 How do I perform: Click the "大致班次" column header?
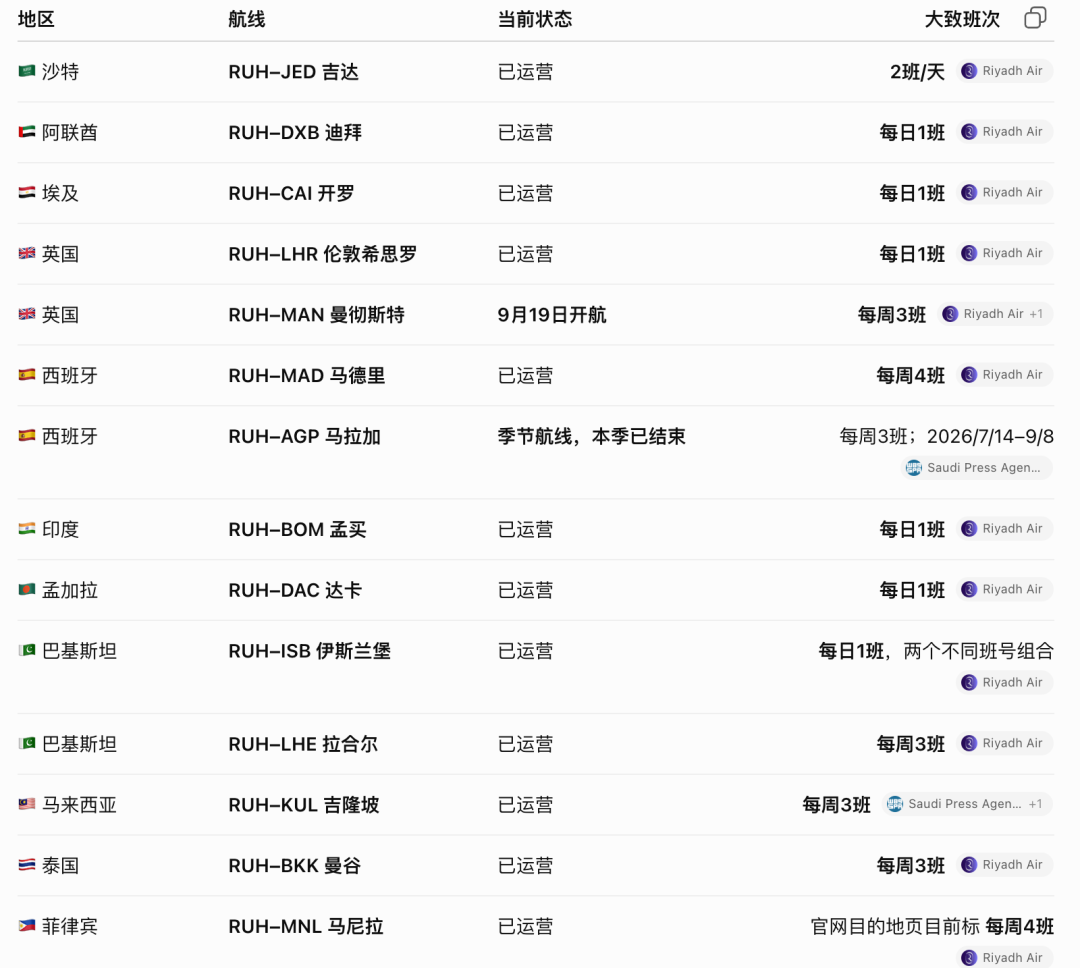(x=962, y=19)
